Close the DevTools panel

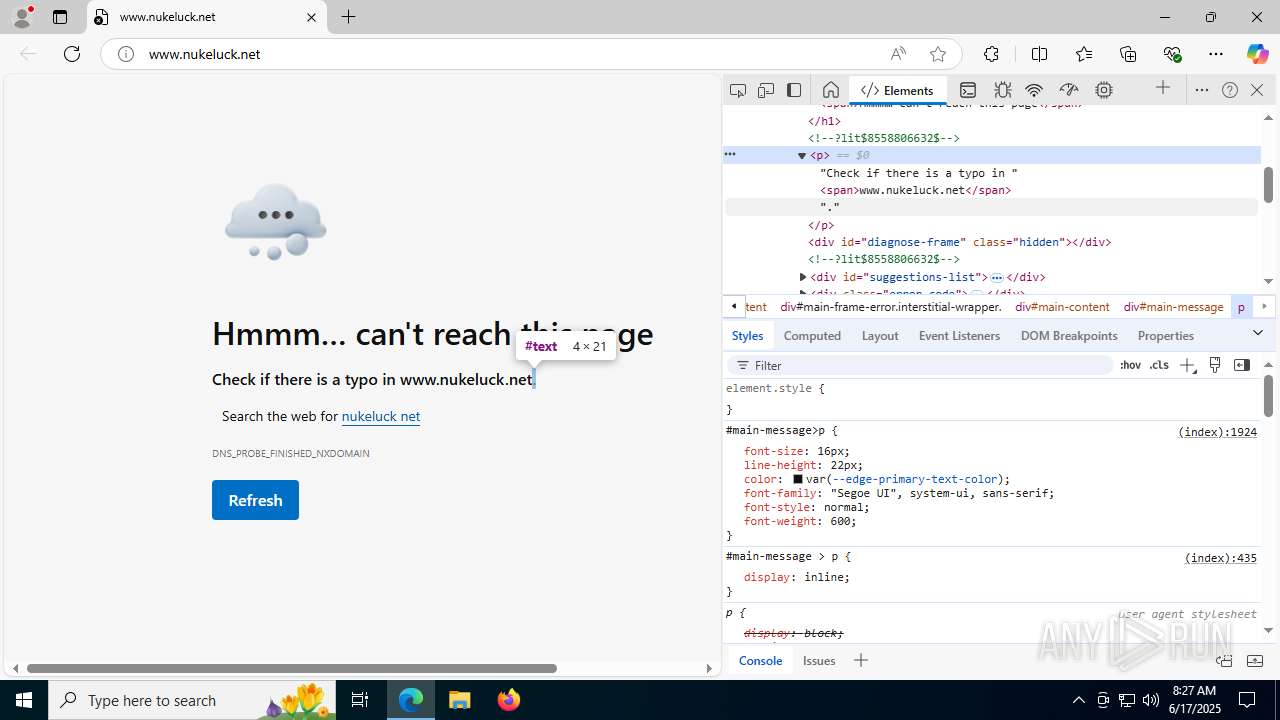(x=1257, y=90)
